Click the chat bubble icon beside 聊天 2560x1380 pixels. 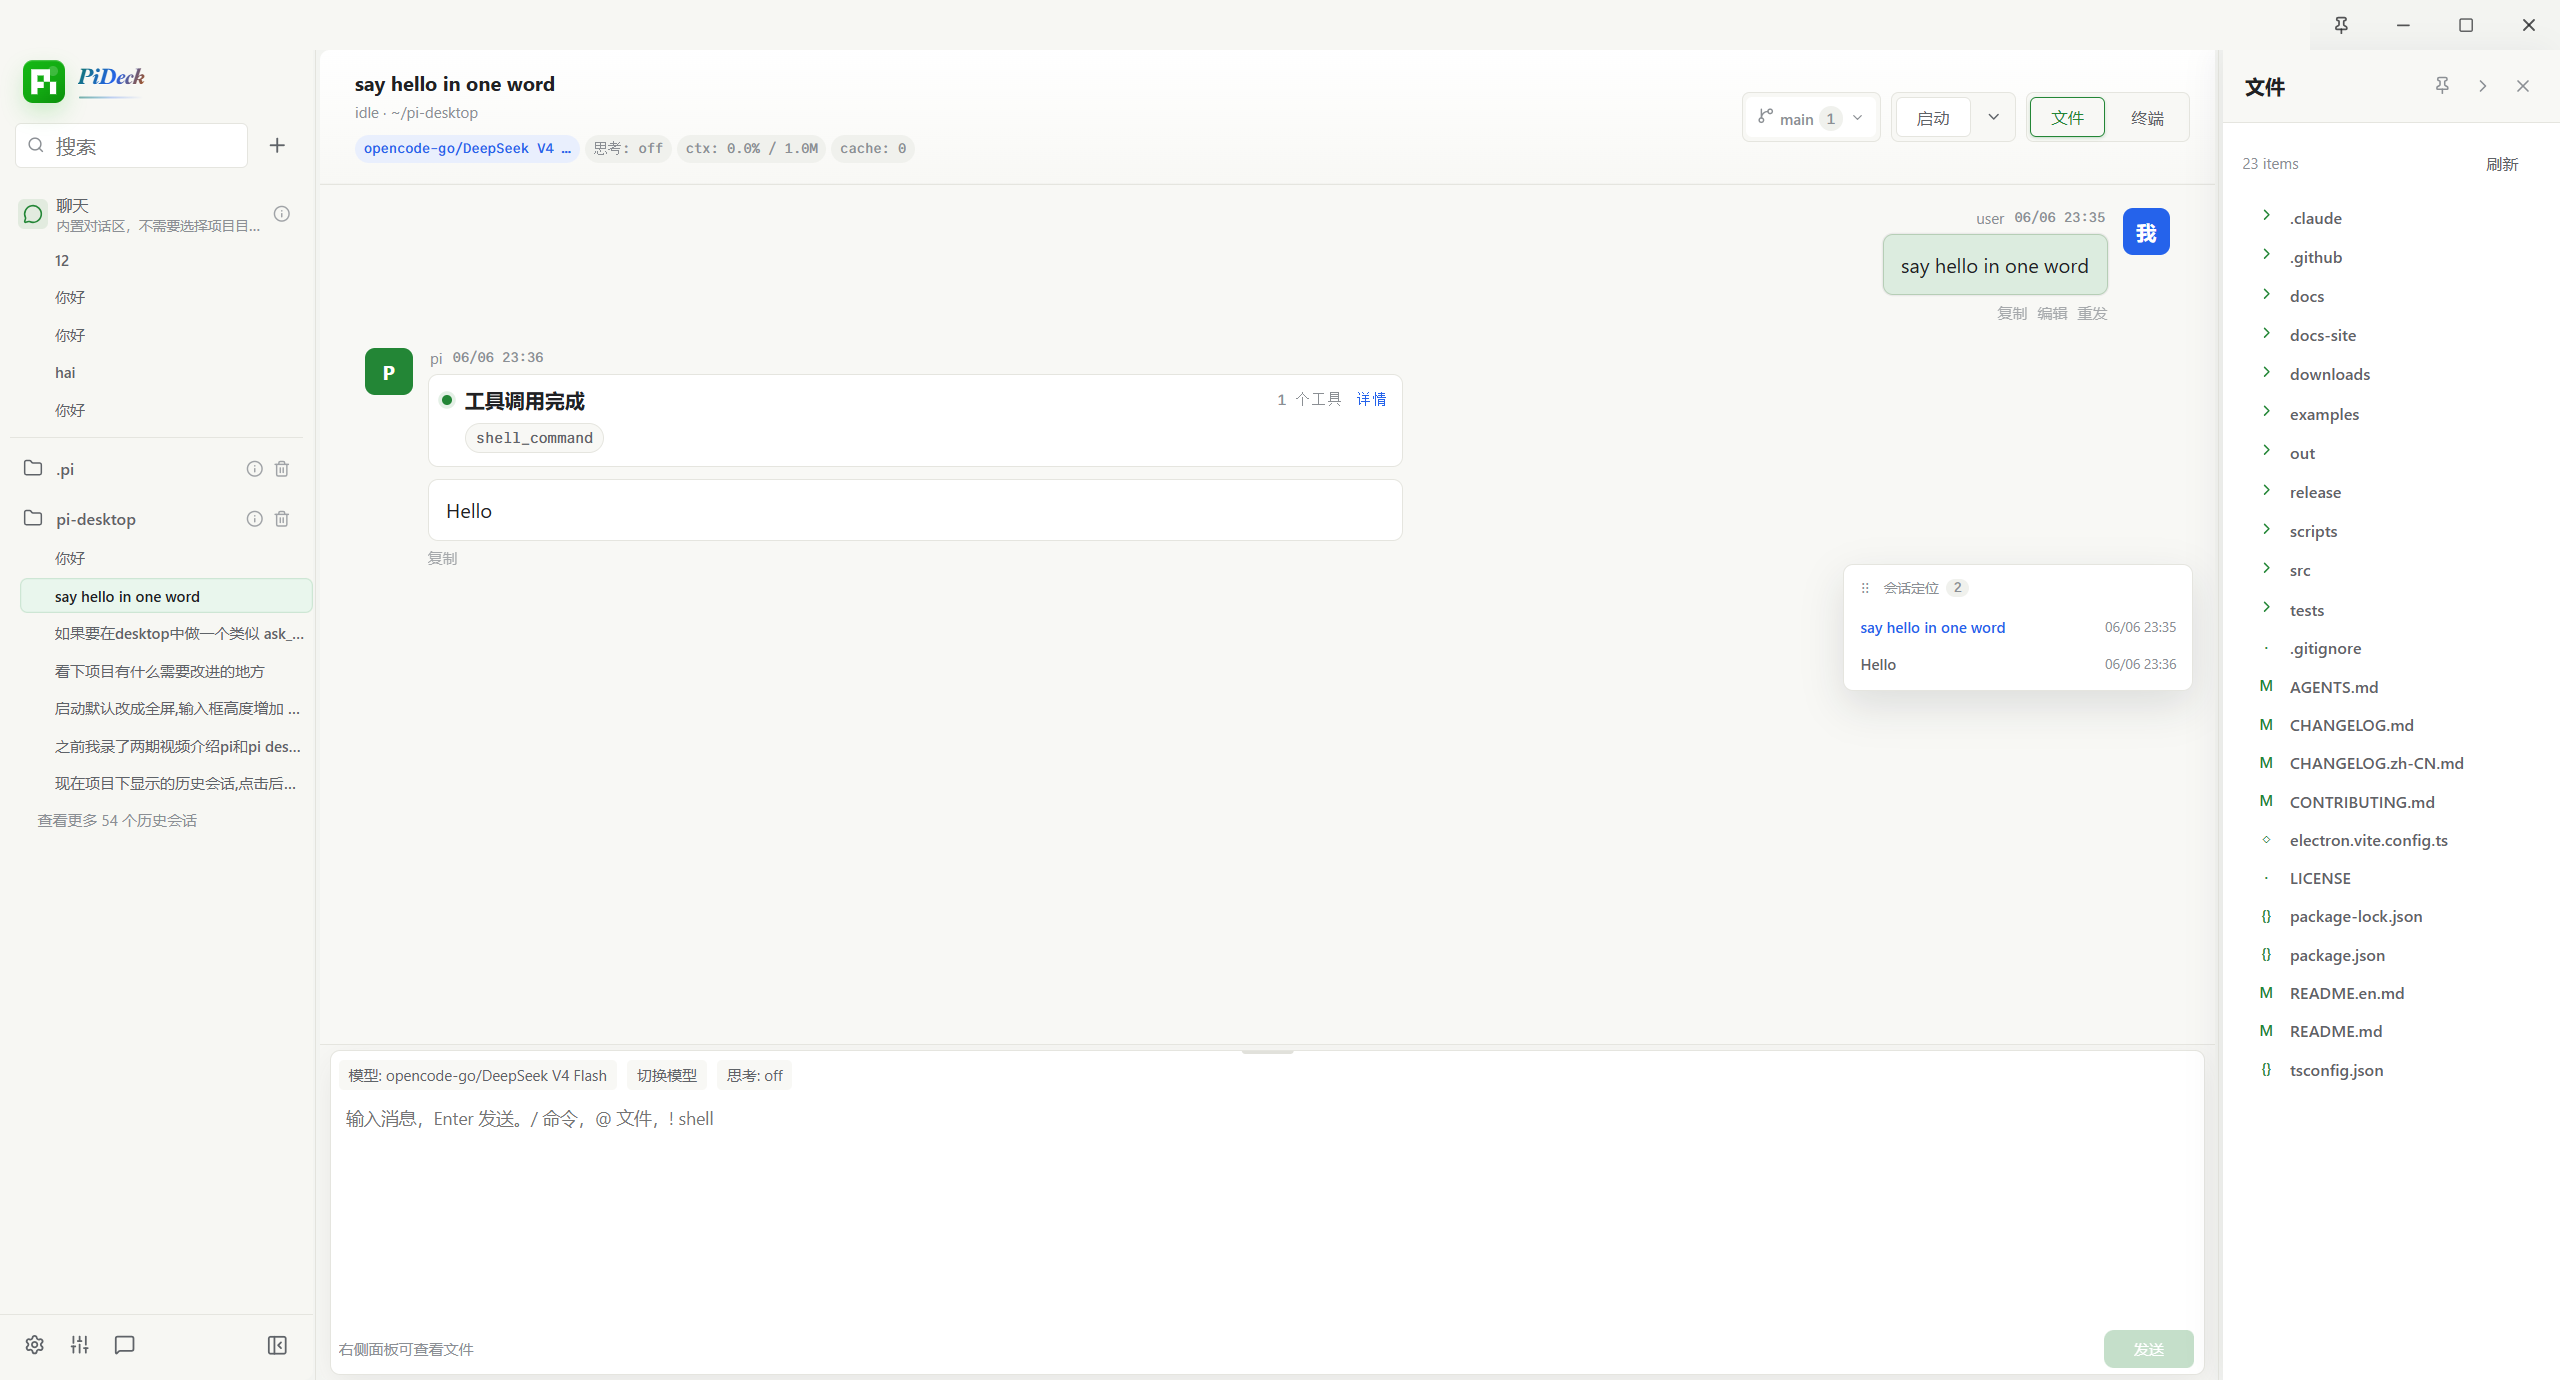point(33,214)
